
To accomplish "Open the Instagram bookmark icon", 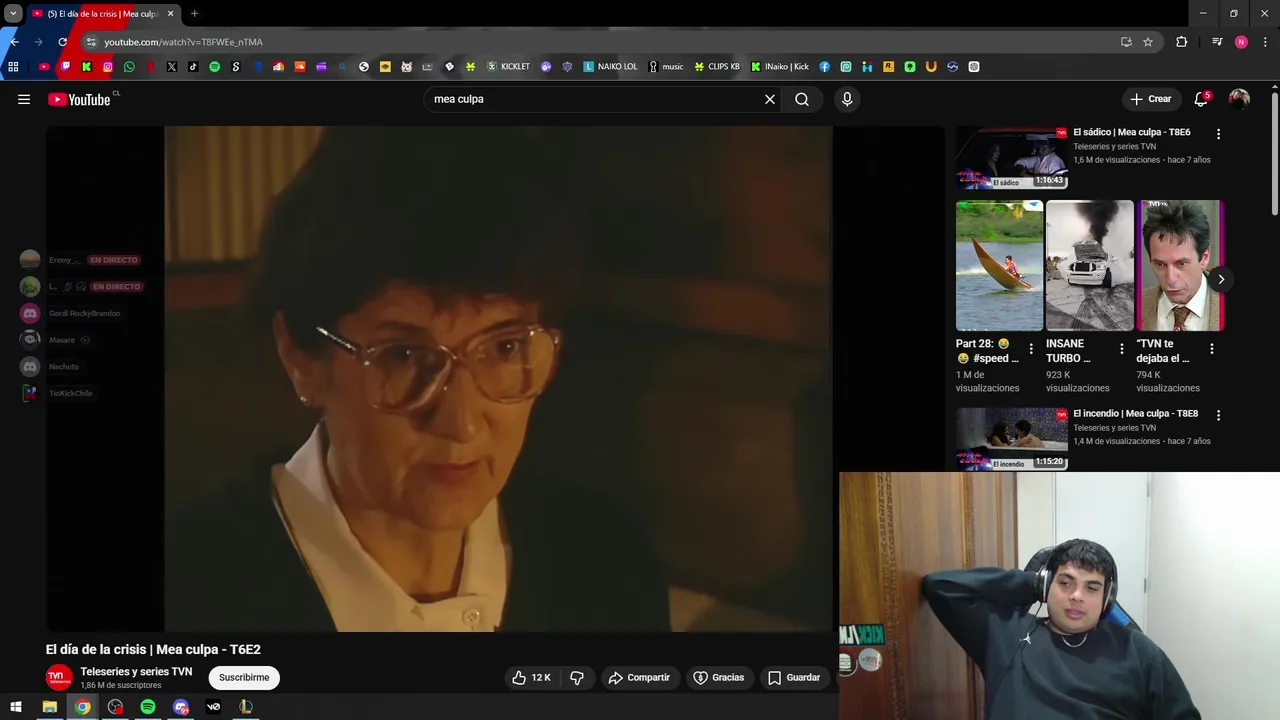I will point(108,67).
